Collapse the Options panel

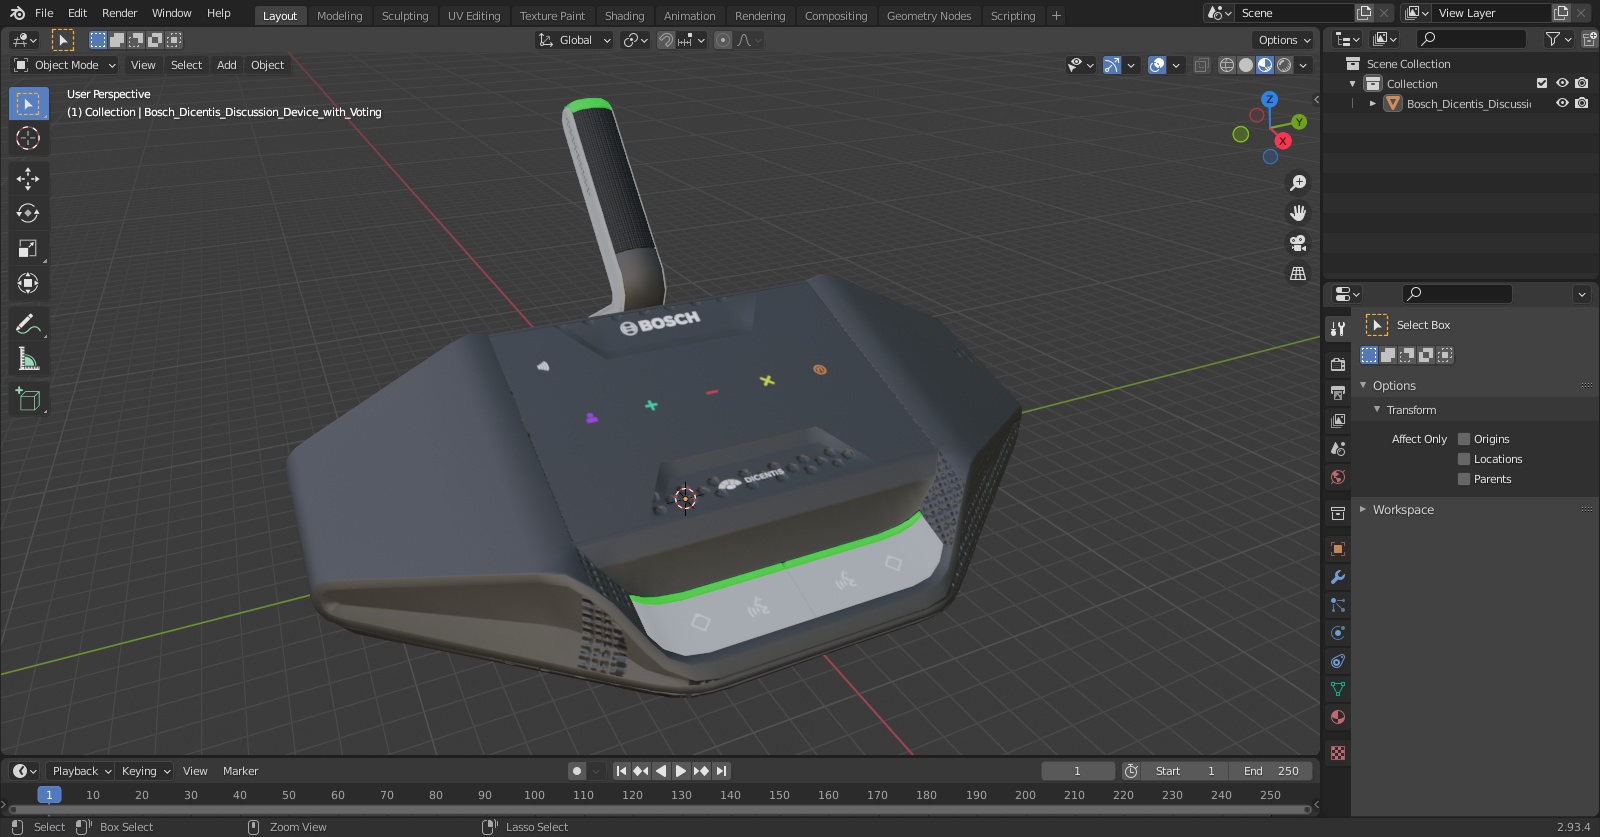click(x=1363, y=385)
